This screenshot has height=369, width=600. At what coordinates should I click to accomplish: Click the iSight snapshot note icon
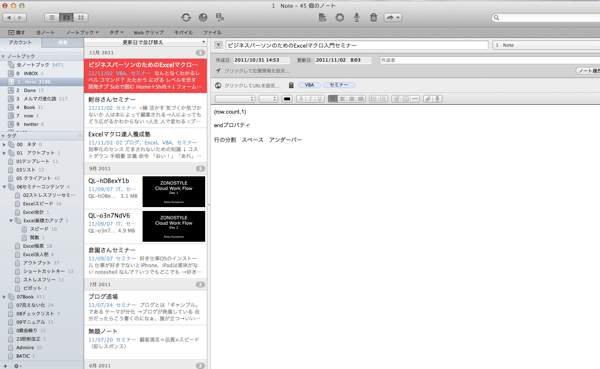coord(340,17)
